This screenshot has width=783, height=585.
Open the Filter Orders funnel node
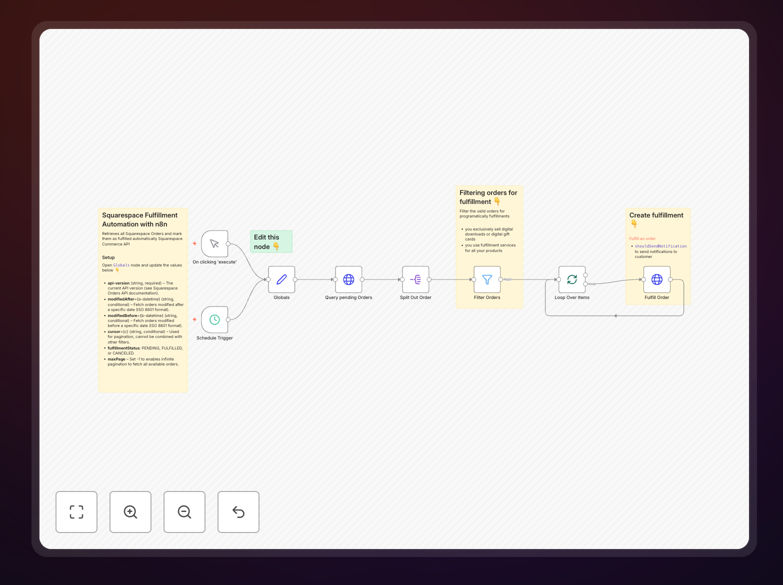pos(487,279)
